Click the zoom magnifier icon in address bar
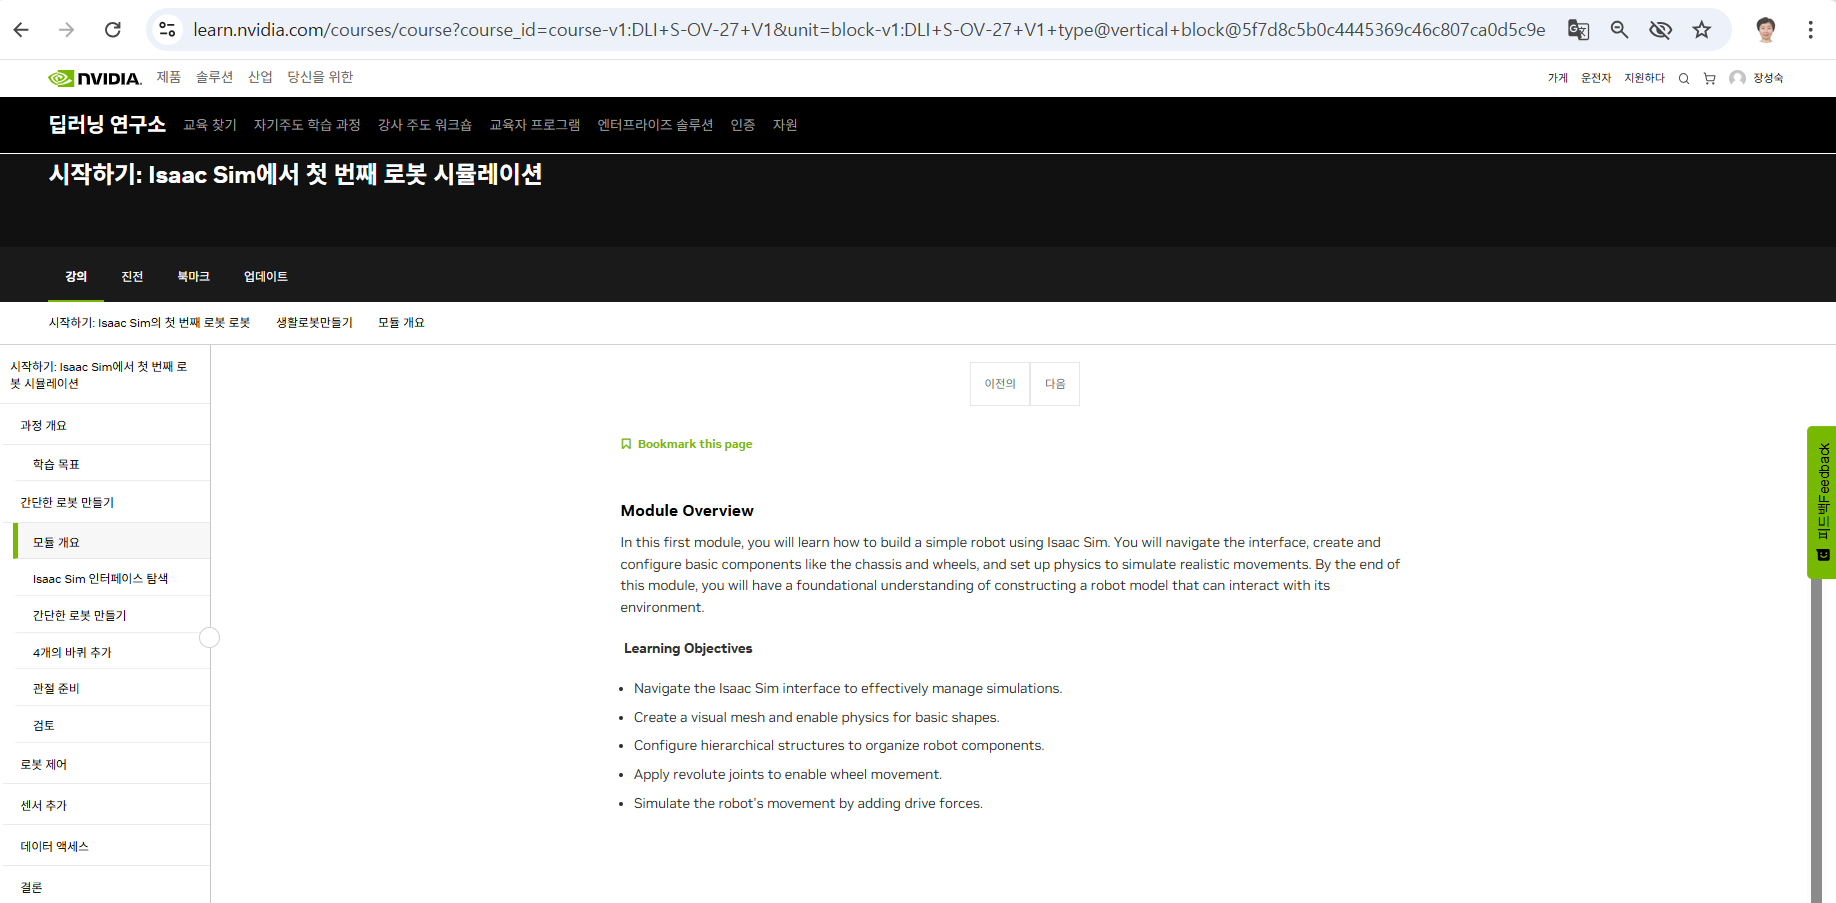This screenshot has height=903, width=1836. point(1620,30)
